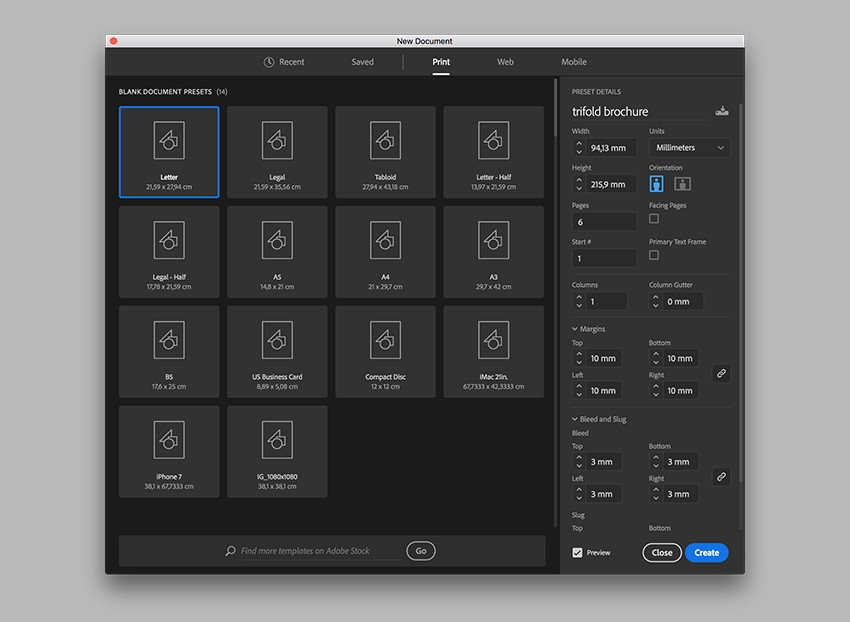Click the bleed Right stepper arrows
Screen dimensions: 850x622
click(655, 494)
